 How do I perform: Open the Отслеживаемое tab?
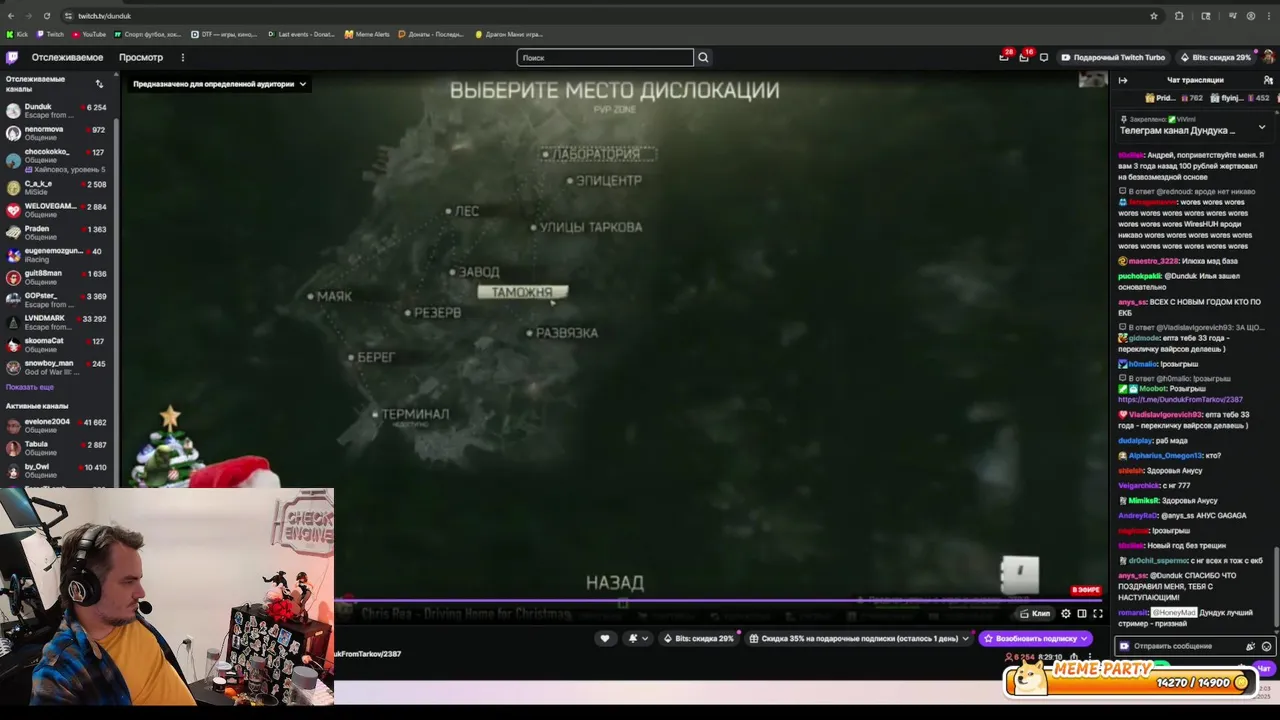[67, 57]
